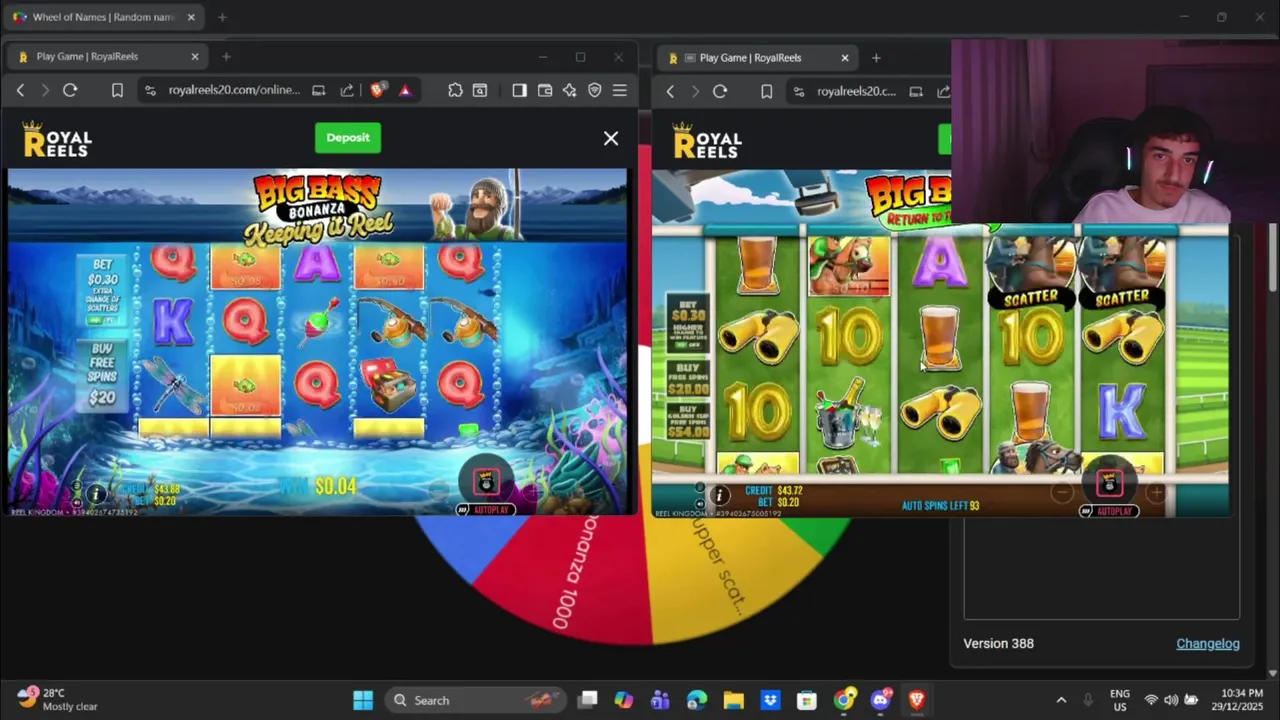Open new tab in Wheel of Names window
The width and height of the screenshot is (1280, 720).
(x=222, y=17)
